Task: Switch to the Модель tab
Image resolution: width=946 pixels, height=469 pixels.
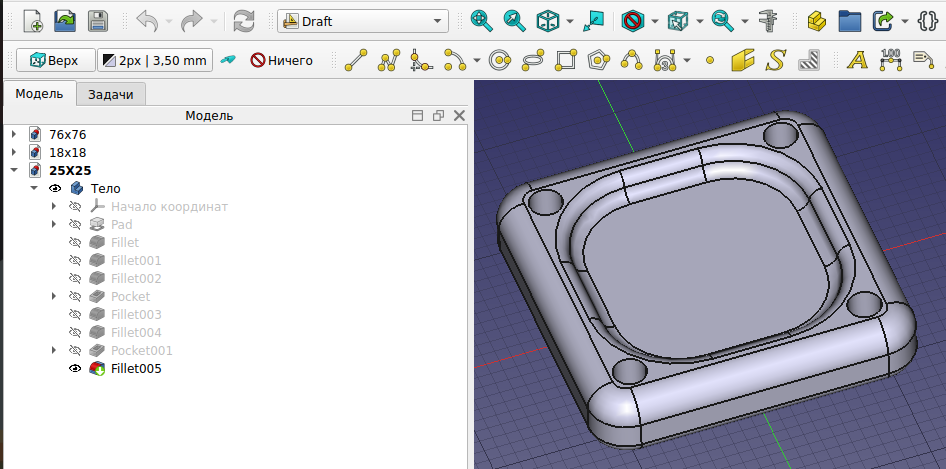Action: [39, 94]
